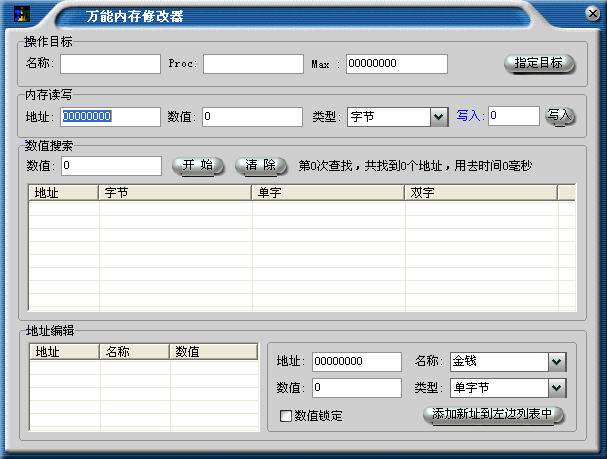This screenshot has width=607, height=459.
Task: Click the 写入 value input field
Action: [514, 116]
